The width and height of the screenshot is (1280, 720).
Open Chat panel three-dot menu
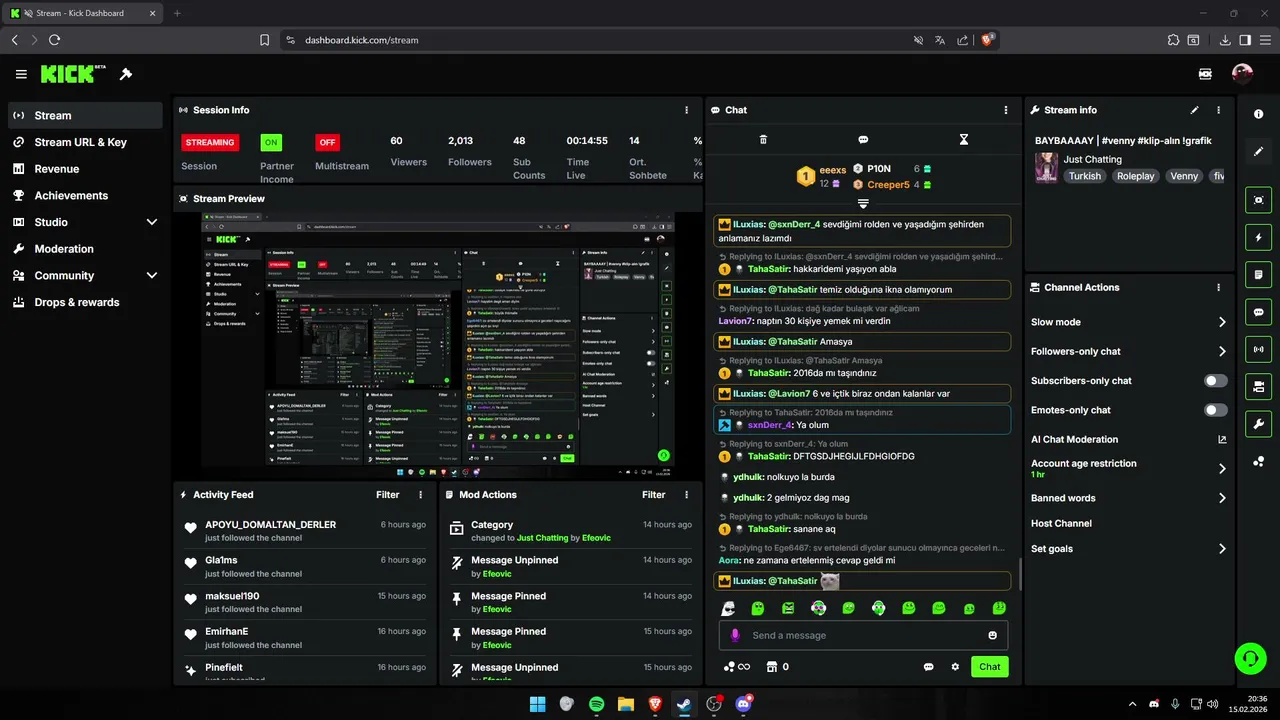click(x=1006, y=110)
